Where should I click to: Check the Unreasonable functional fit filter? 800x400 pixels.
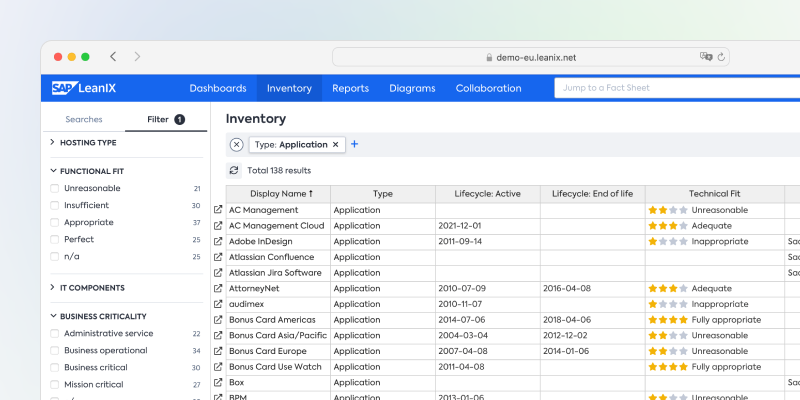pyautogui.click(x=55, y=188)
